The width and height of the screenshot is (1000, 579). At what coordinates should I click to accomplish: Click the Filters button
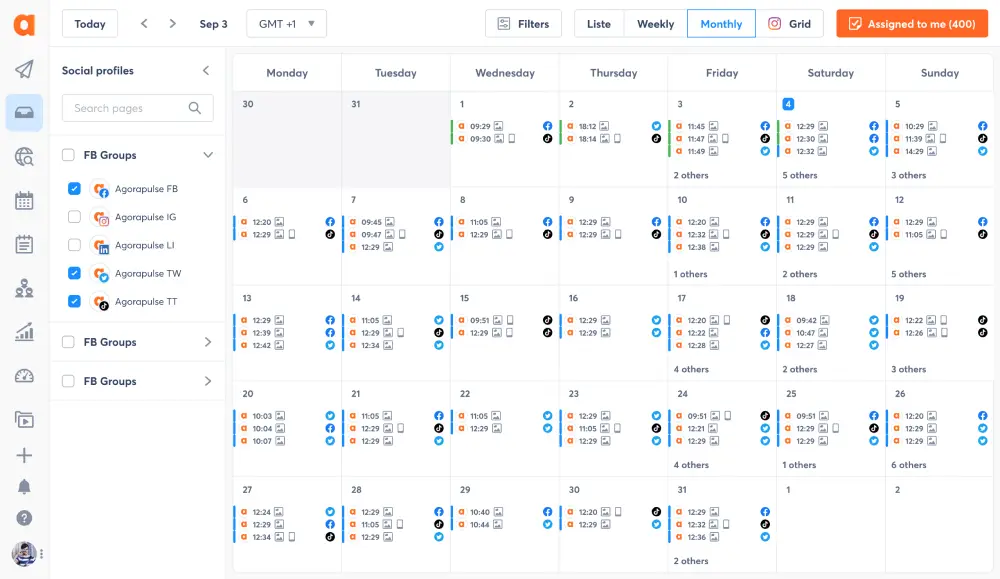click(523, 24)
